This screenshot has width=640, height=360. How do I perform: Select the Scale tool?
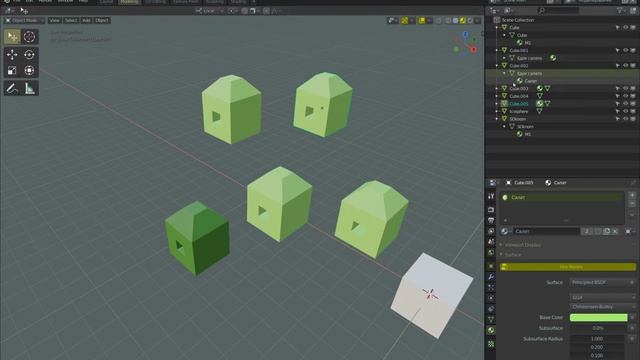(12, 71)
